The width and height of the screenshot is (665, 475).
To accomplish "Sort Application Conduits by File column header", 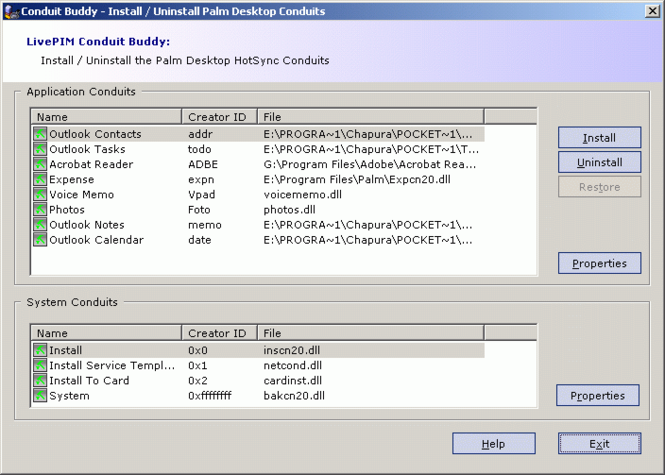I will [x=371, y=117].
